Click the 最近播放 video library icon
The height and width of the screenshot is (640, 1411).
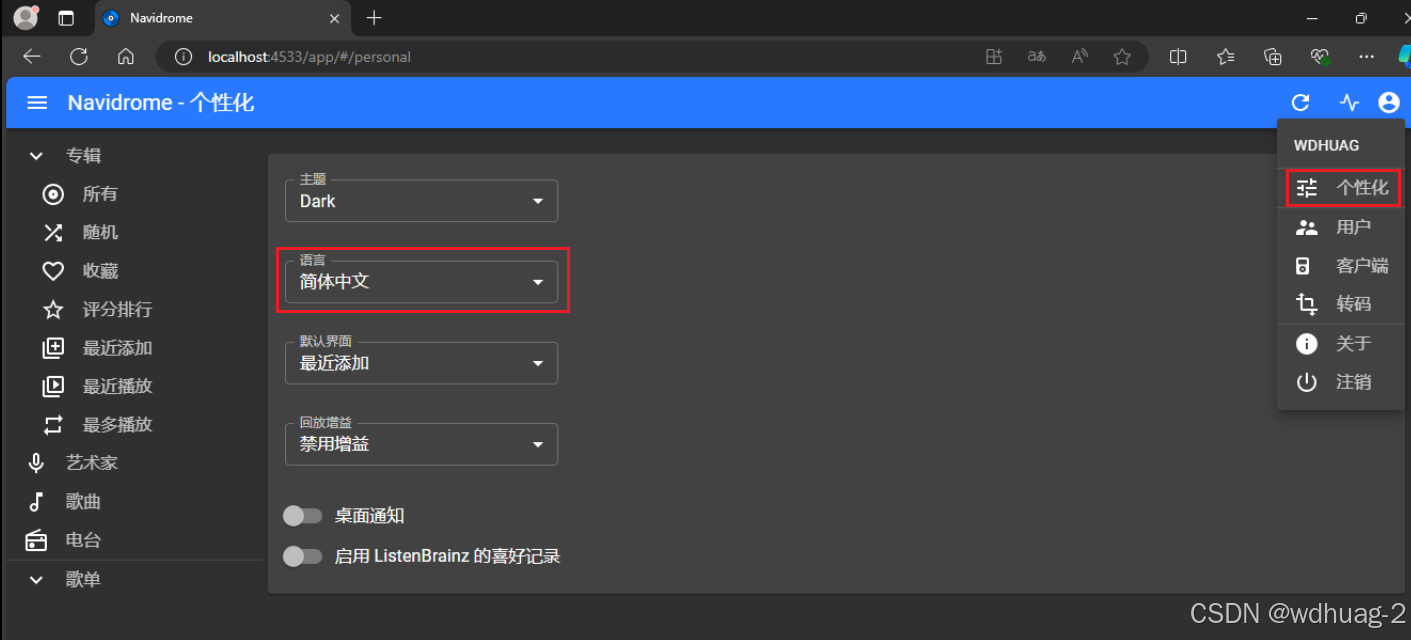53,386
